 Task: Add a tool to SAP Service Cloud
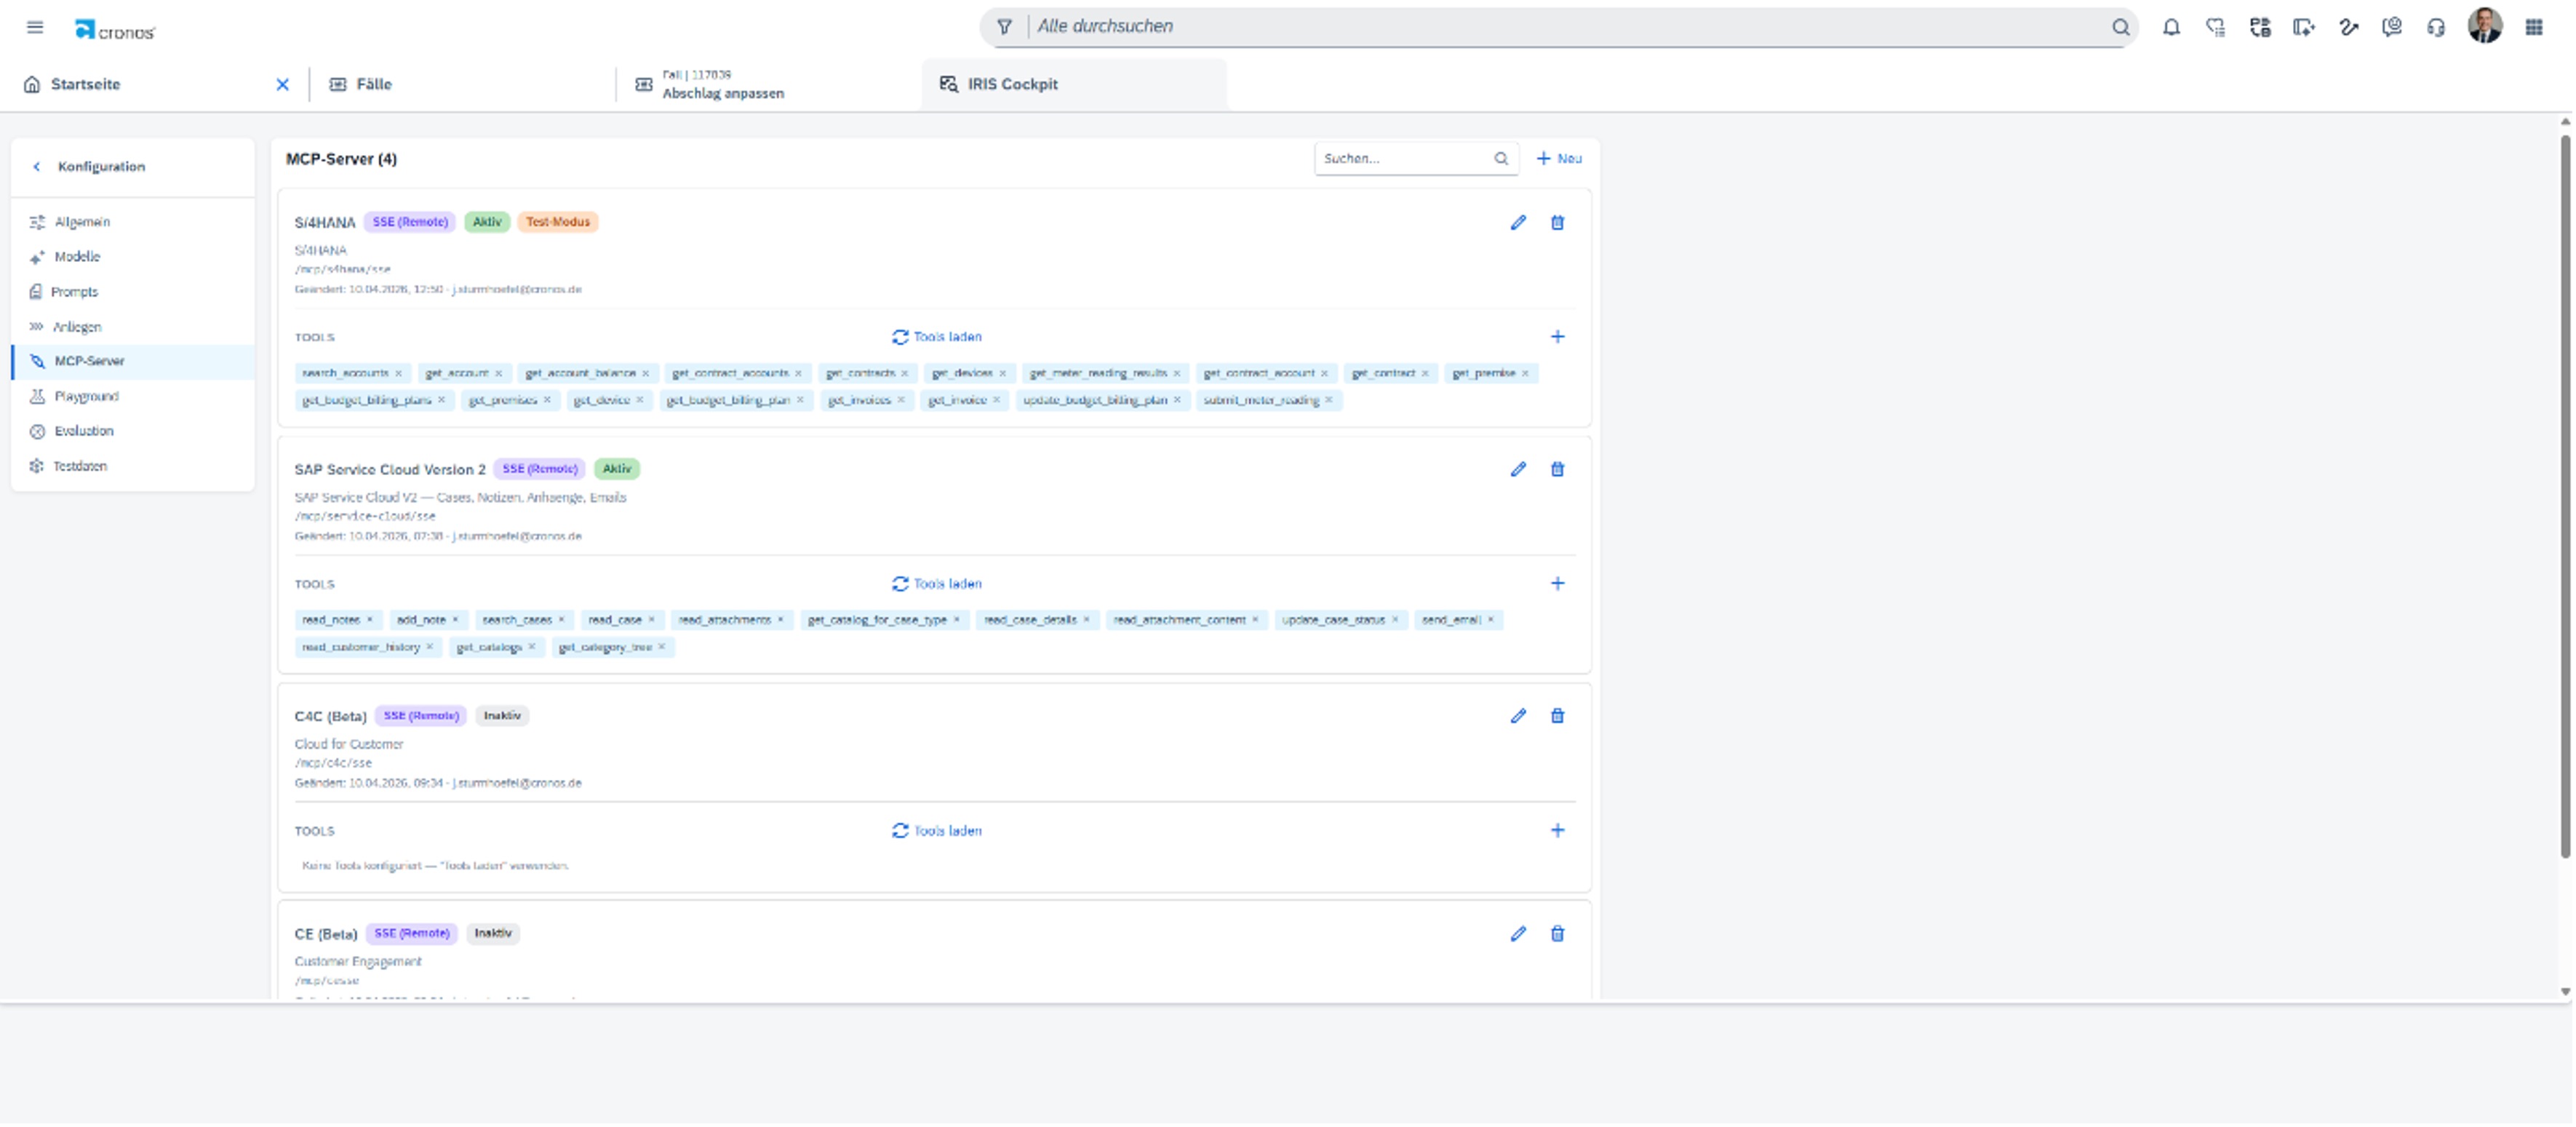(1557, 584)
